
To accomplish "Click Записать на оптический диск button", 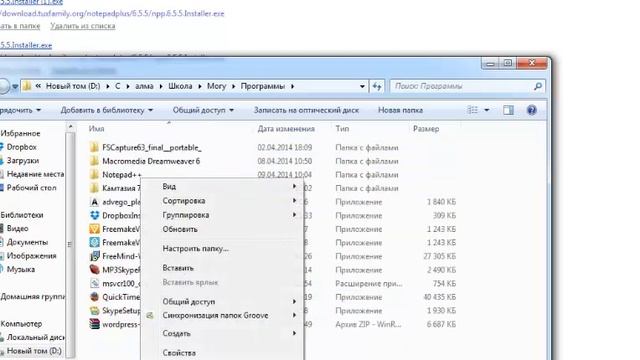I will click(x=306, y=110).
